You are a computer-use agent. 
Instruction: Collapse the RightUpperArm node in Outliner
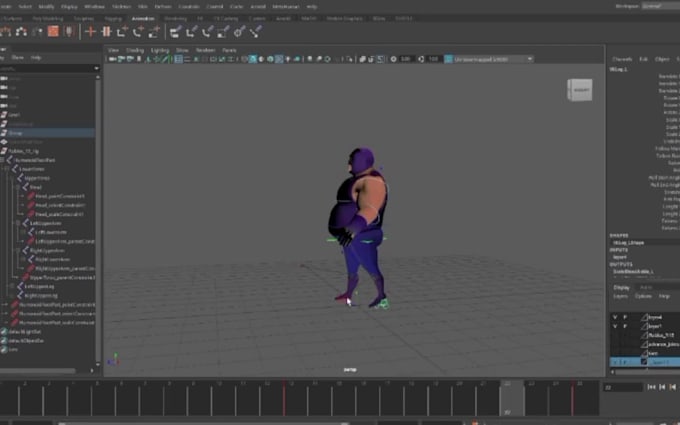coord(18,251)
